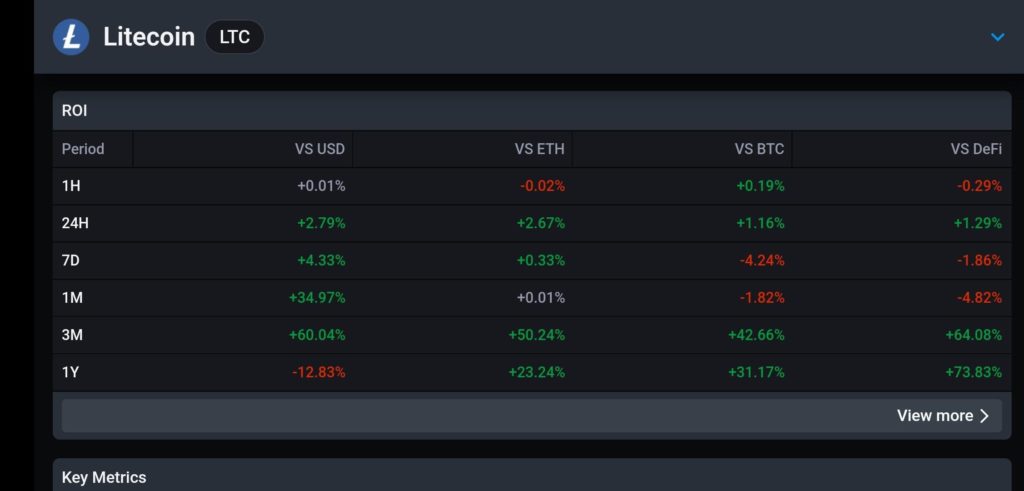Collapse the Litecoin section chevron
The width and height of the screenshot is (1024, 491).
tap(997, 37)
